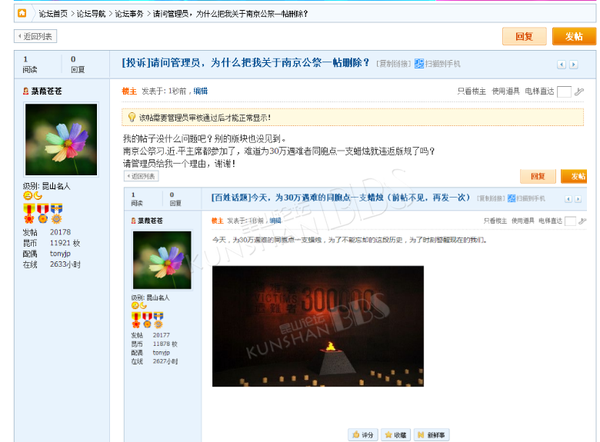Screen dimensions: 600x442
Task: Click the embedded post's 电梯直达 input box
Action: click(570, 221)
